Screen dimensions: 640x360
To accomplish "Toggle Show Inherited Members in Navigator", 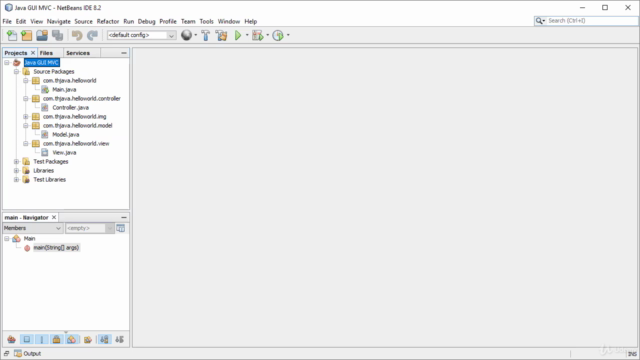I will click(11, 340).
